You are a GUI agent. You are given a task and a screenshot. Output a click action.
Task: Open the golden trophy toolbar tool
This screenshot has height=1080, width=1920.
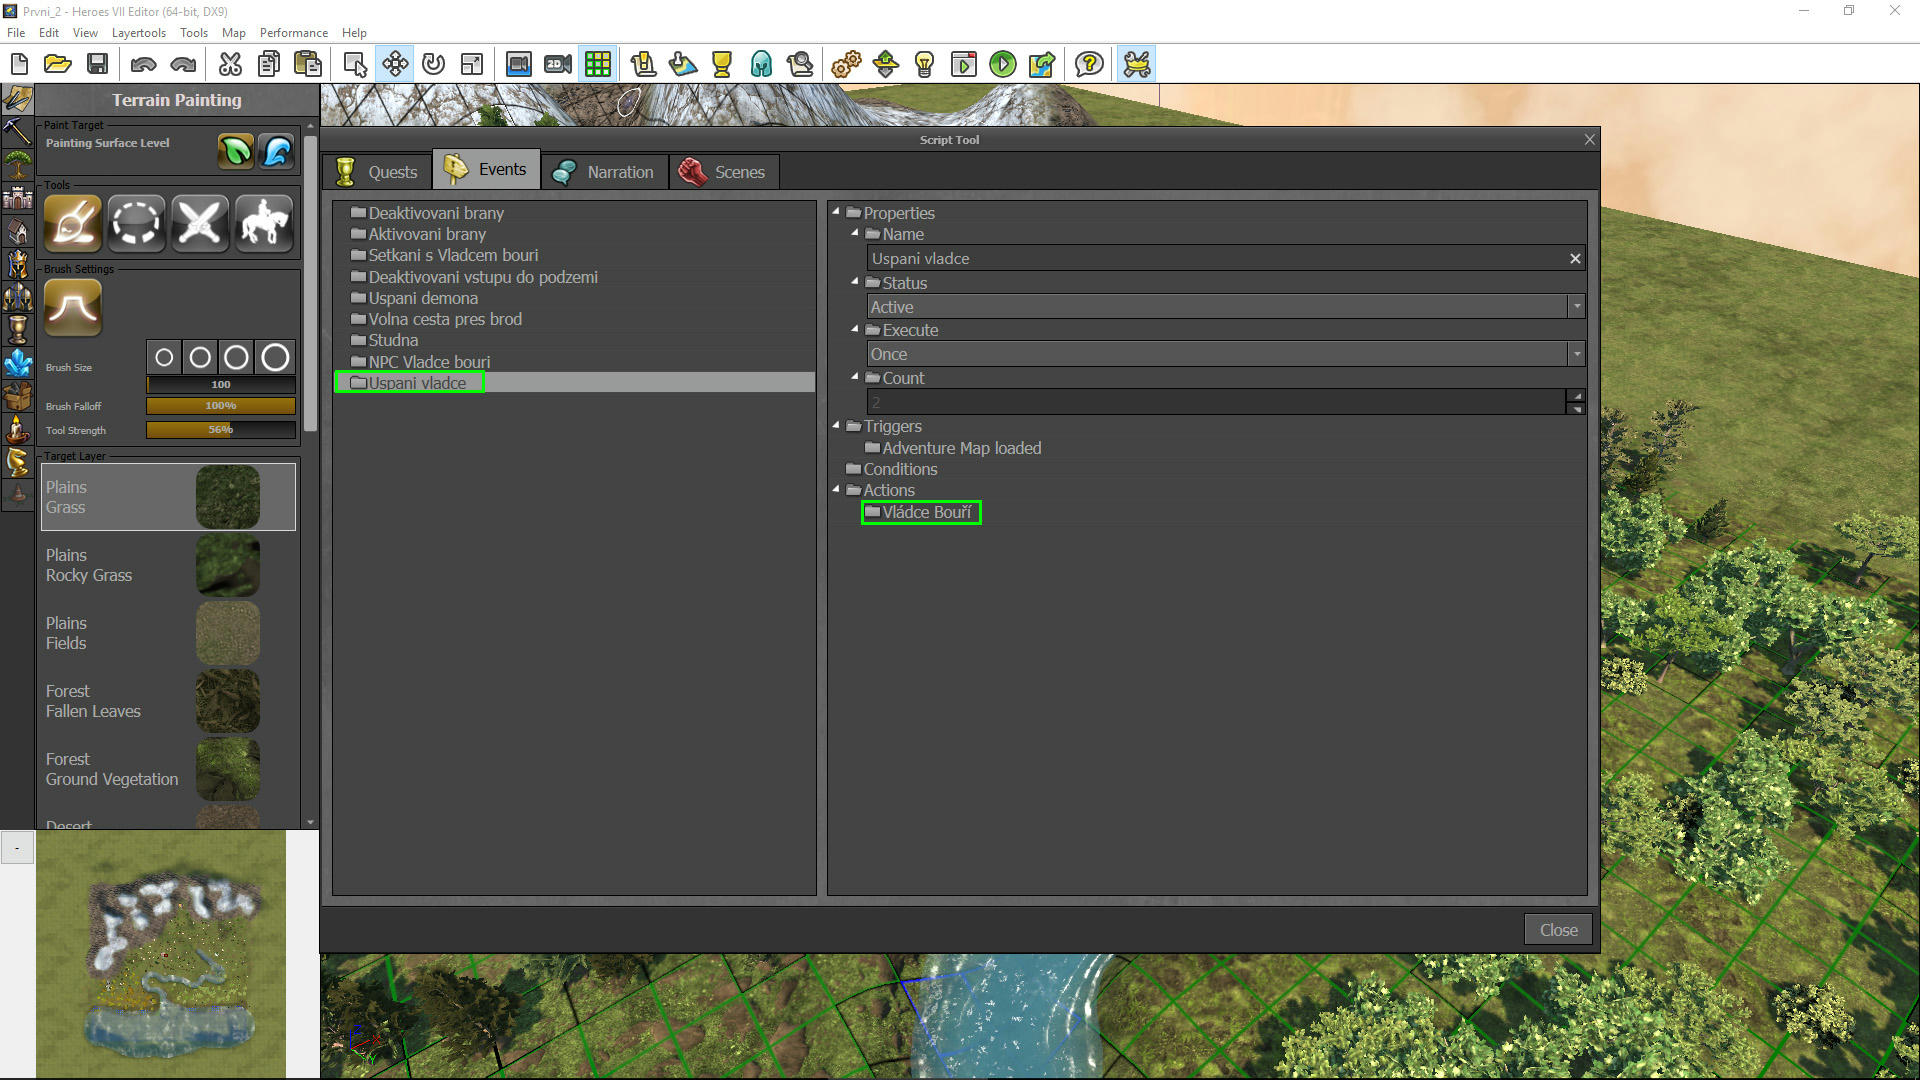click(721, 64)
